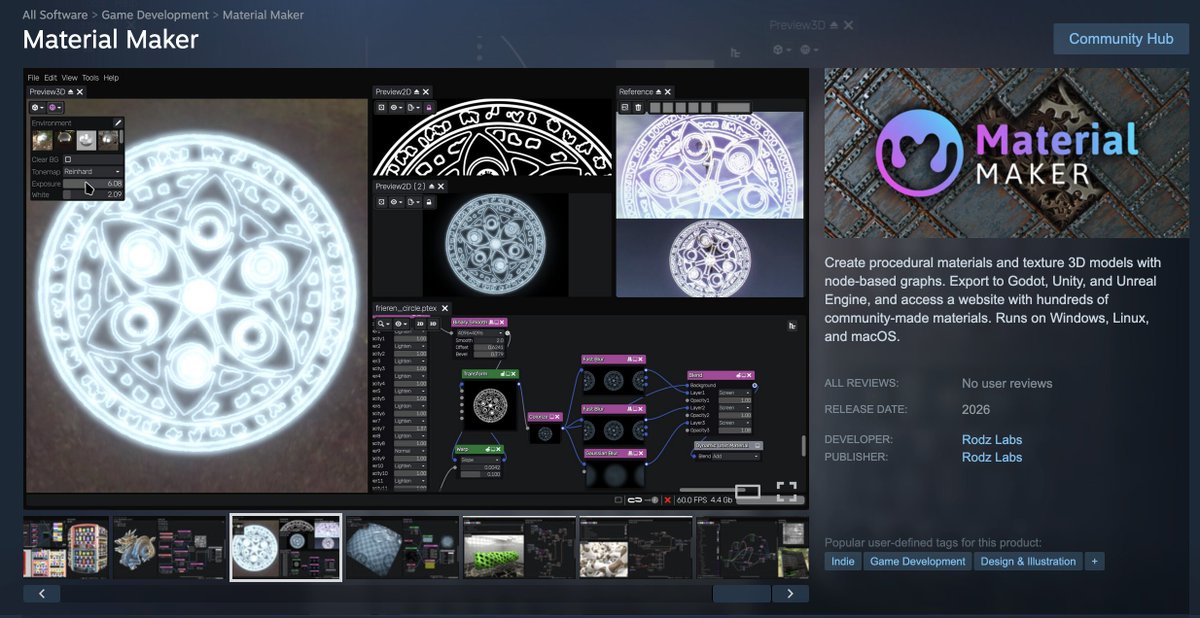Close the Blend node
The height and width of the screenshot is (618, 1200).
point(750,375)
